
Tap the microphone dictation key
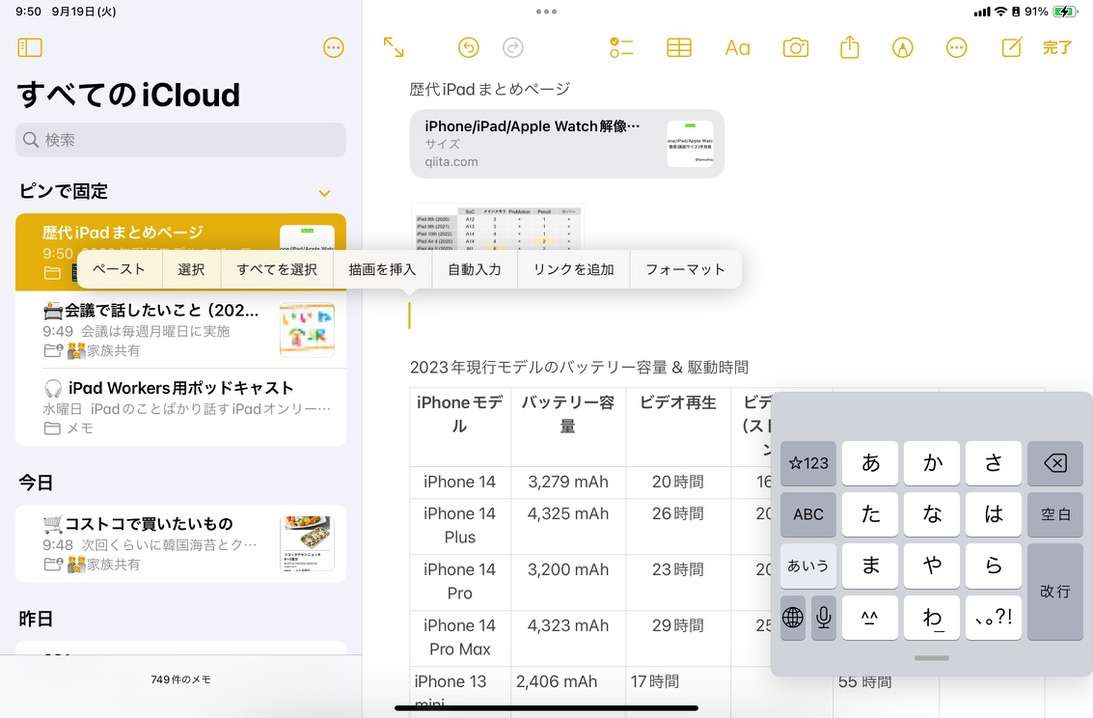(823, 617)
